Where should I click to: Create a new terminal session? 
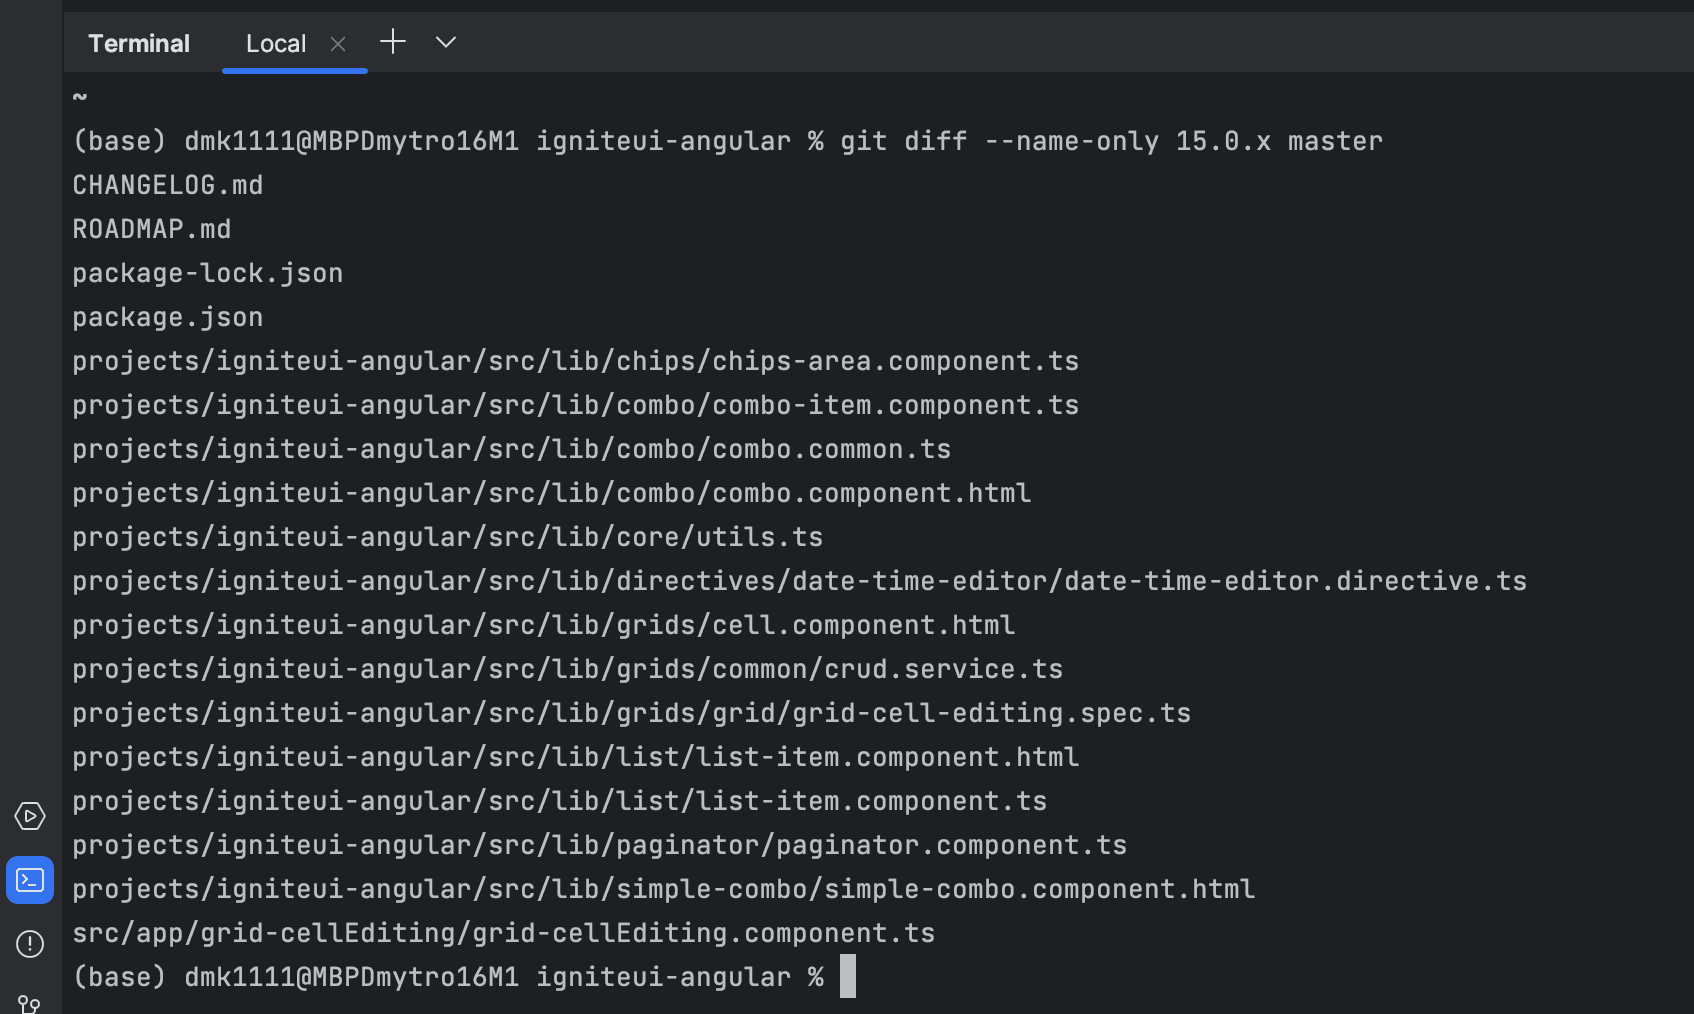pyautogui.click(x=392, y=42)
